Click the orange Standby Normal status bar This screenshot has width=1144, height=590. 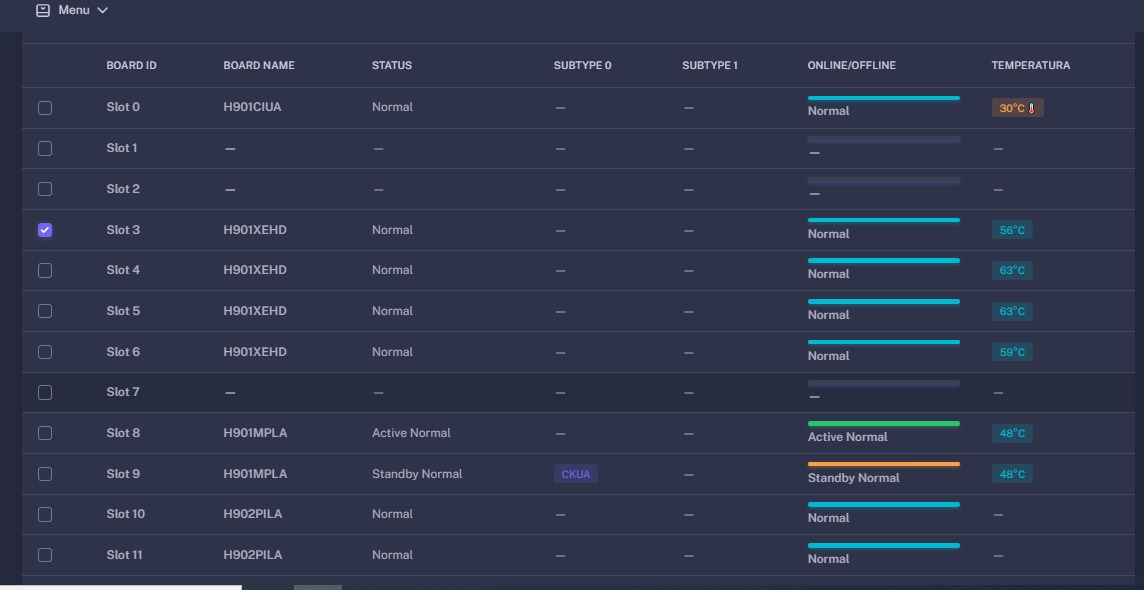tap(883, 464)
